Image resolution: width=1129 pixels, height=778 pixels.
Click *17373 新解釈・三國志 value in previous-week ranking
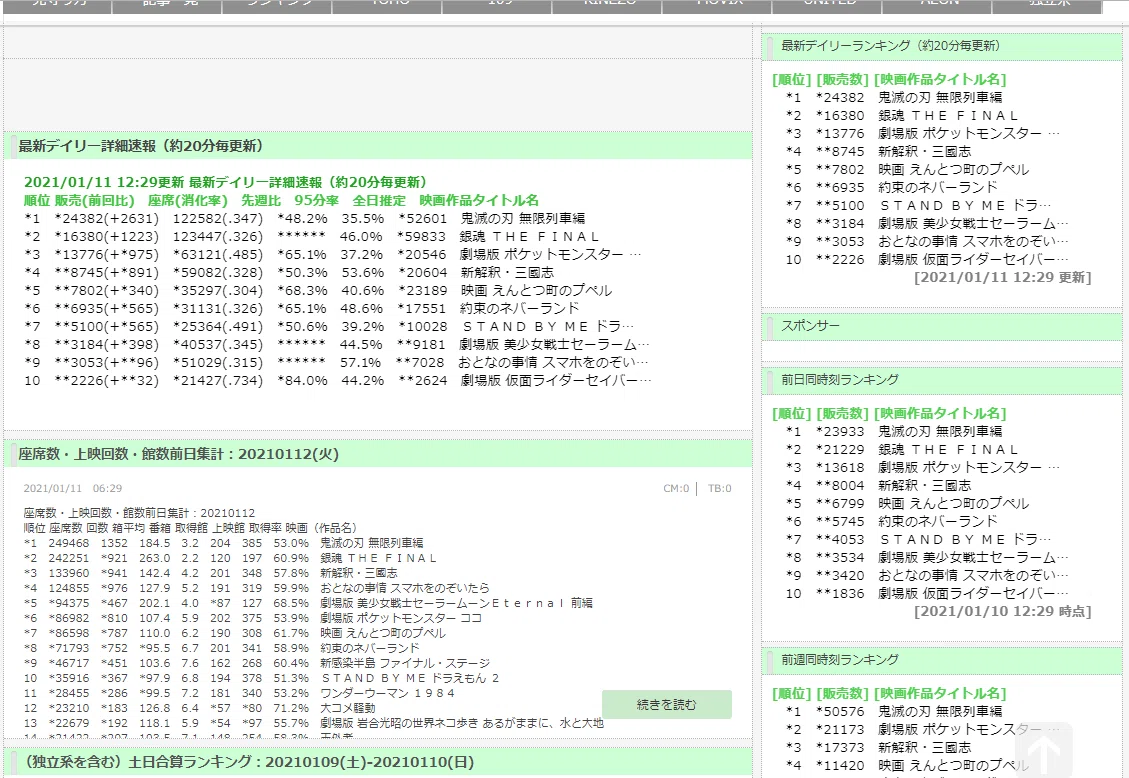point(840,748)
